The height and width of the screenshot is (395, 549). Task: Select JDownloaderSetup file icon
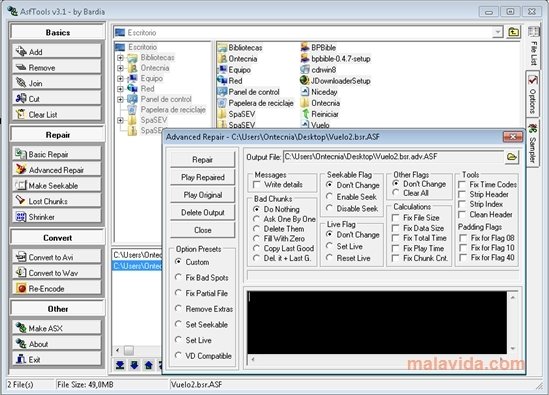[x=305, y=81]
